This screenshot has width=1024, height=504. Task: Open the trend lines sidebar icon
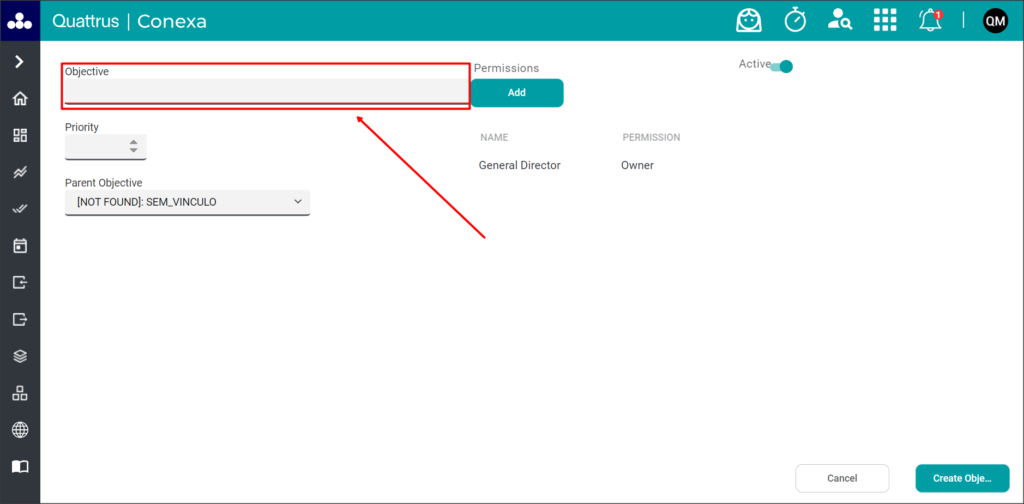tap(20, 172)
